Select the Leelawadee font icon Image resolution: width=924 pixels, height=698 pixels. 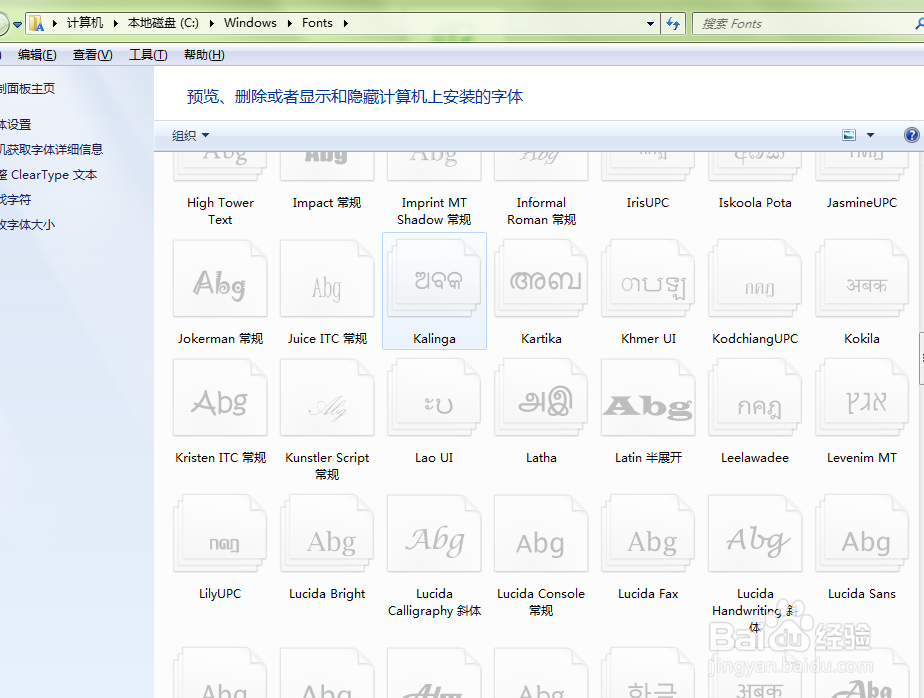(x=755, y=398)
